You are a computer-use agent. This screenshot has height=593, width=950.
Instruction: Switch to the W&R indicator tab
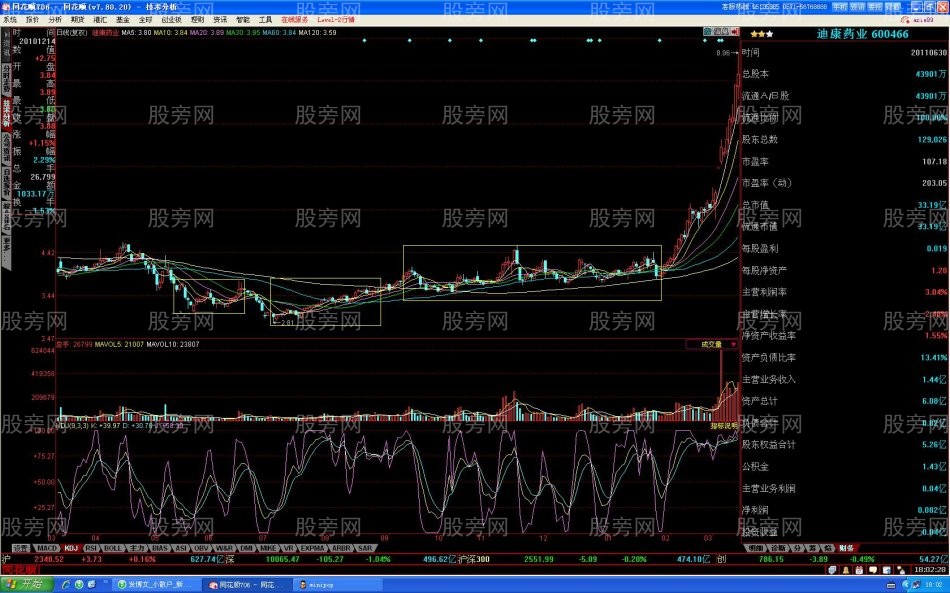224,548
